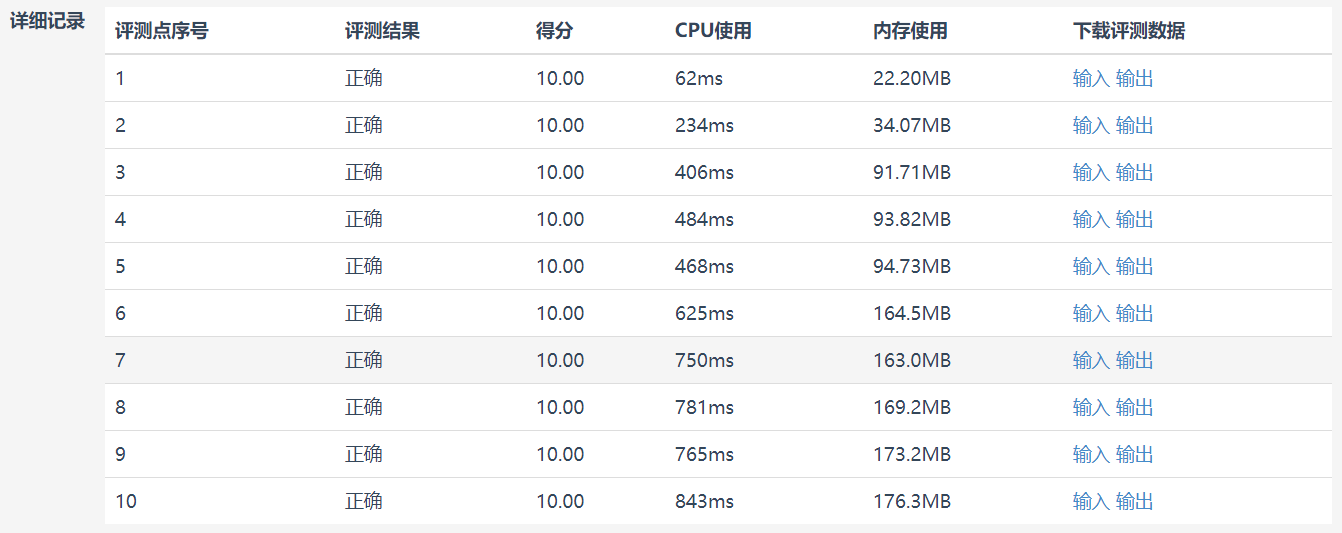Download 输入 for the 625ms test point
The width and height of the screenshot is (1342, 533).
[x=1091, y=313]
